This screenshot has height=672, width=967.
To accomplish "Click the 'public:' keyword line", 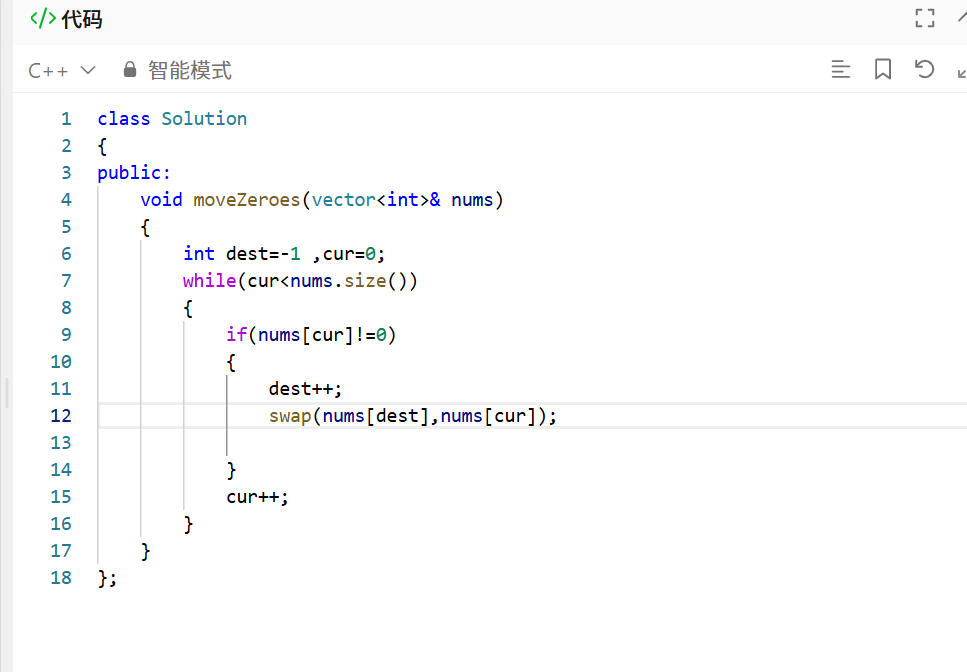I will pyautogui.click(x=134, y=173).
